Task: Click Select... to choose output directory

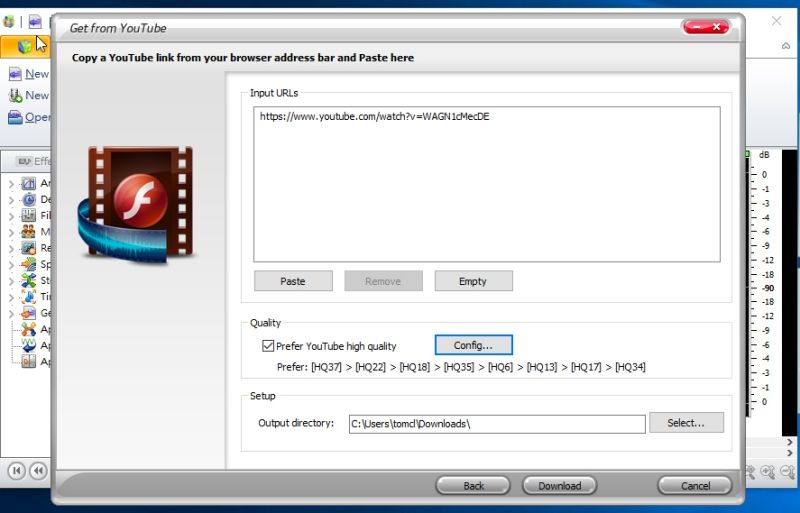Action: (x=686, y=423)
